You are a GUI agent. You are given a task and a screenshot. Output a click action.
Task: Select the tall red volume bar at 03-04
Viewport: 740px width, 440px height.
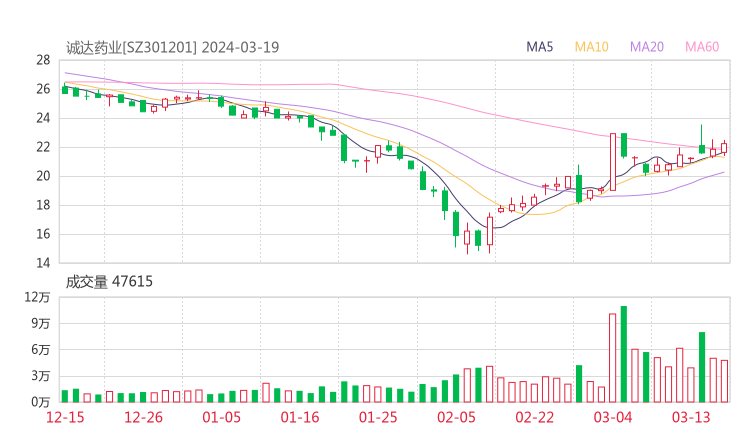point(613,358)
